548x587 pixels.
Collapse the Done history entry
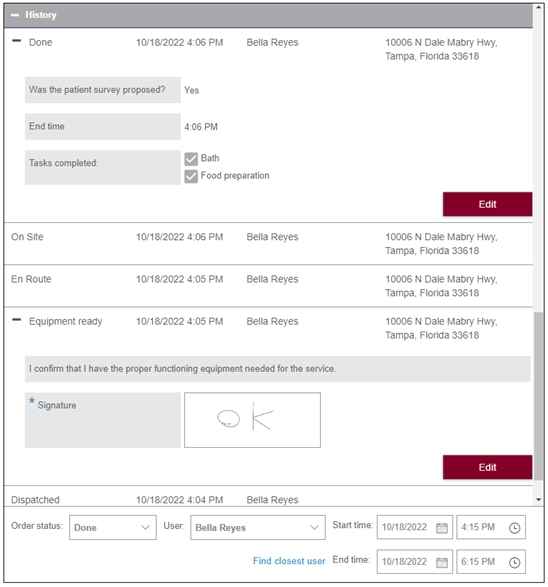pyautogui.click(x=16, y=41)
